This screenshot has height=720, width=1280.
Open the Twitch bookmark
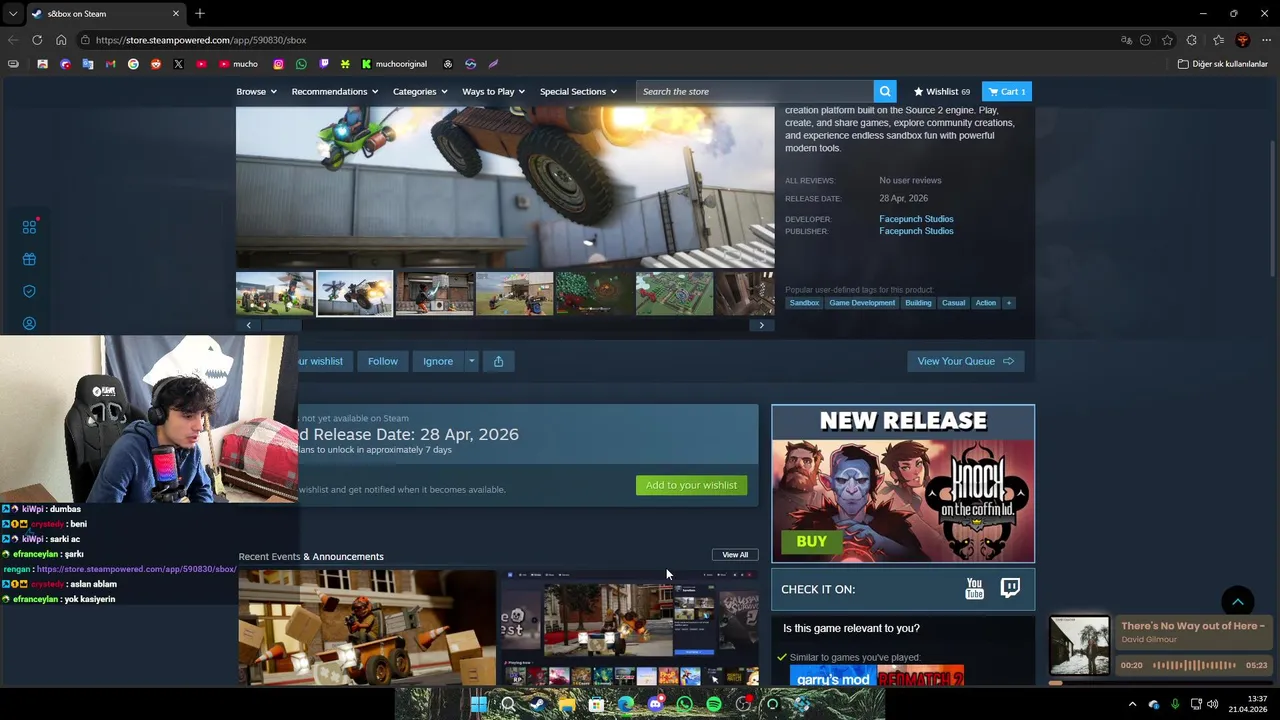[x=324, y=64]
